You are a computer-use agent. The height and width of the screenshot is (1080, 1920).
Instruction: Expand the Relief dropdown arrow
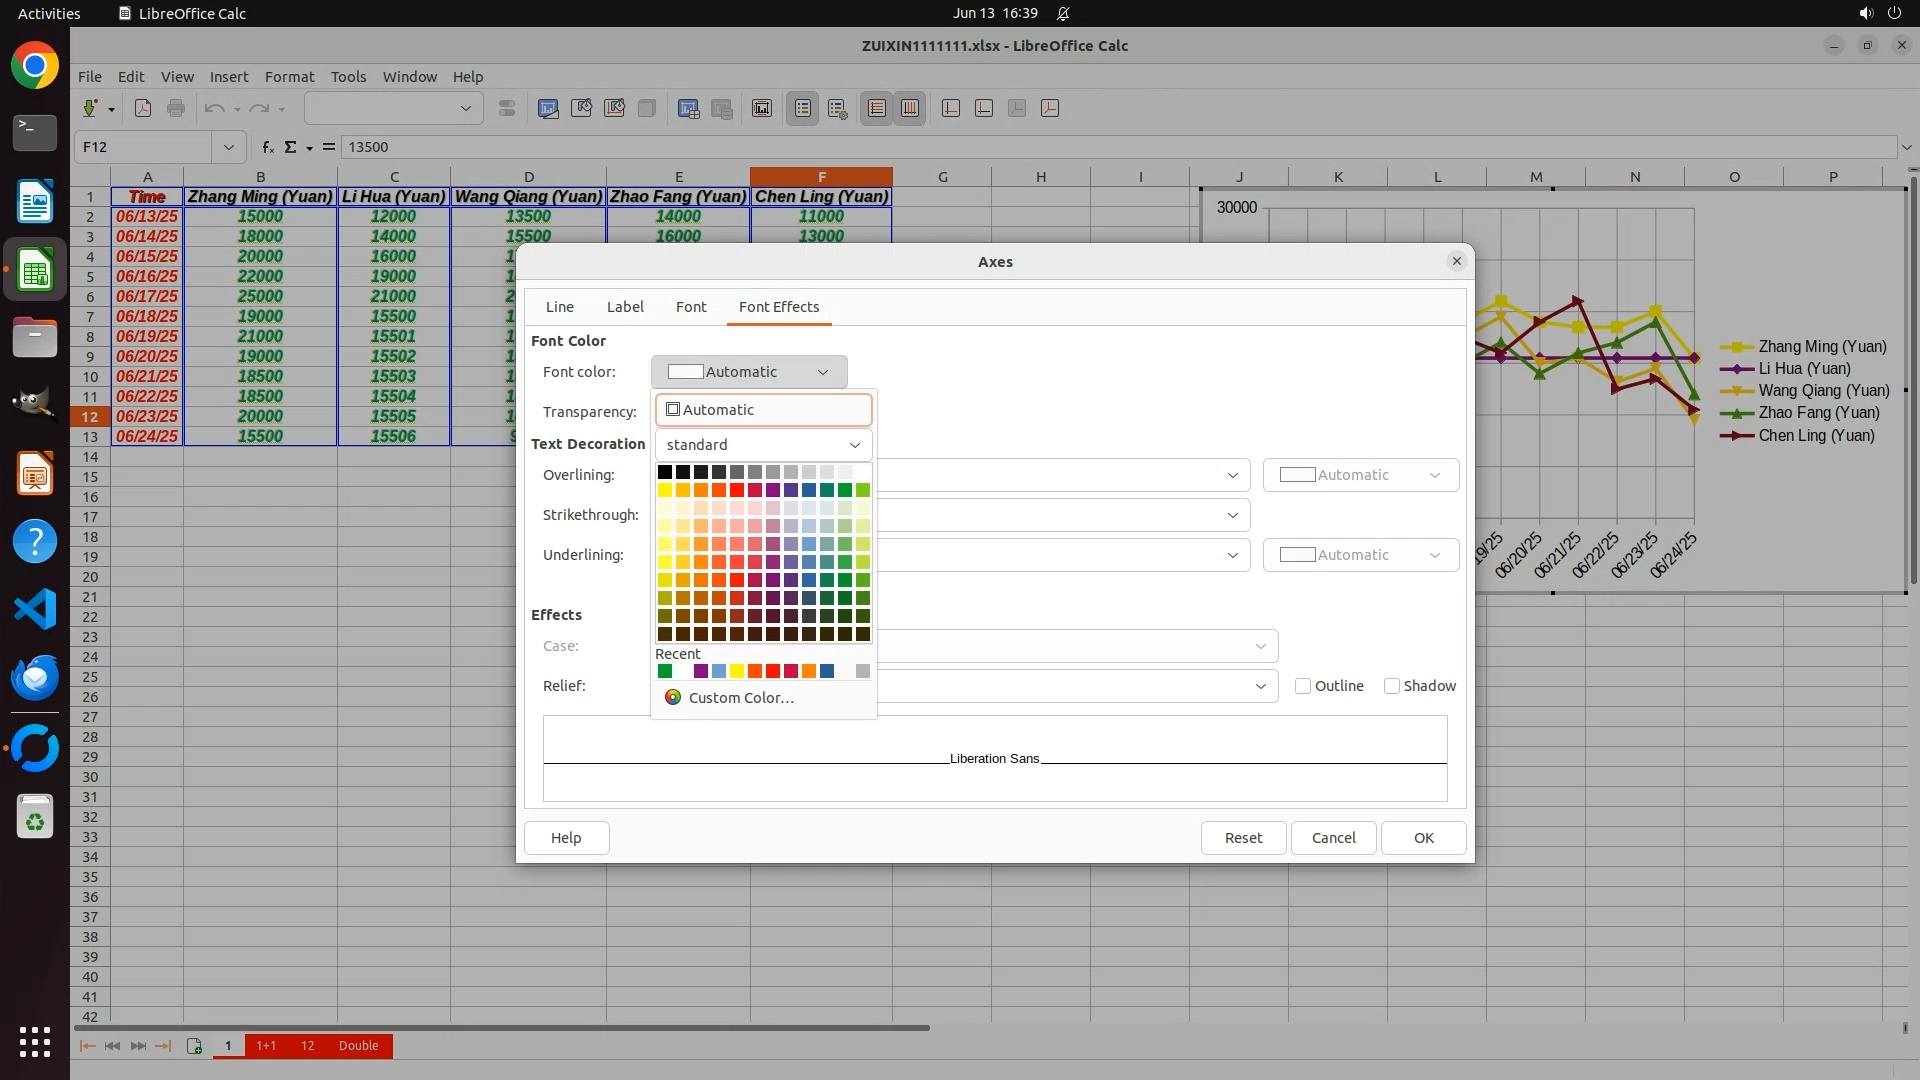coord(1260,686)
